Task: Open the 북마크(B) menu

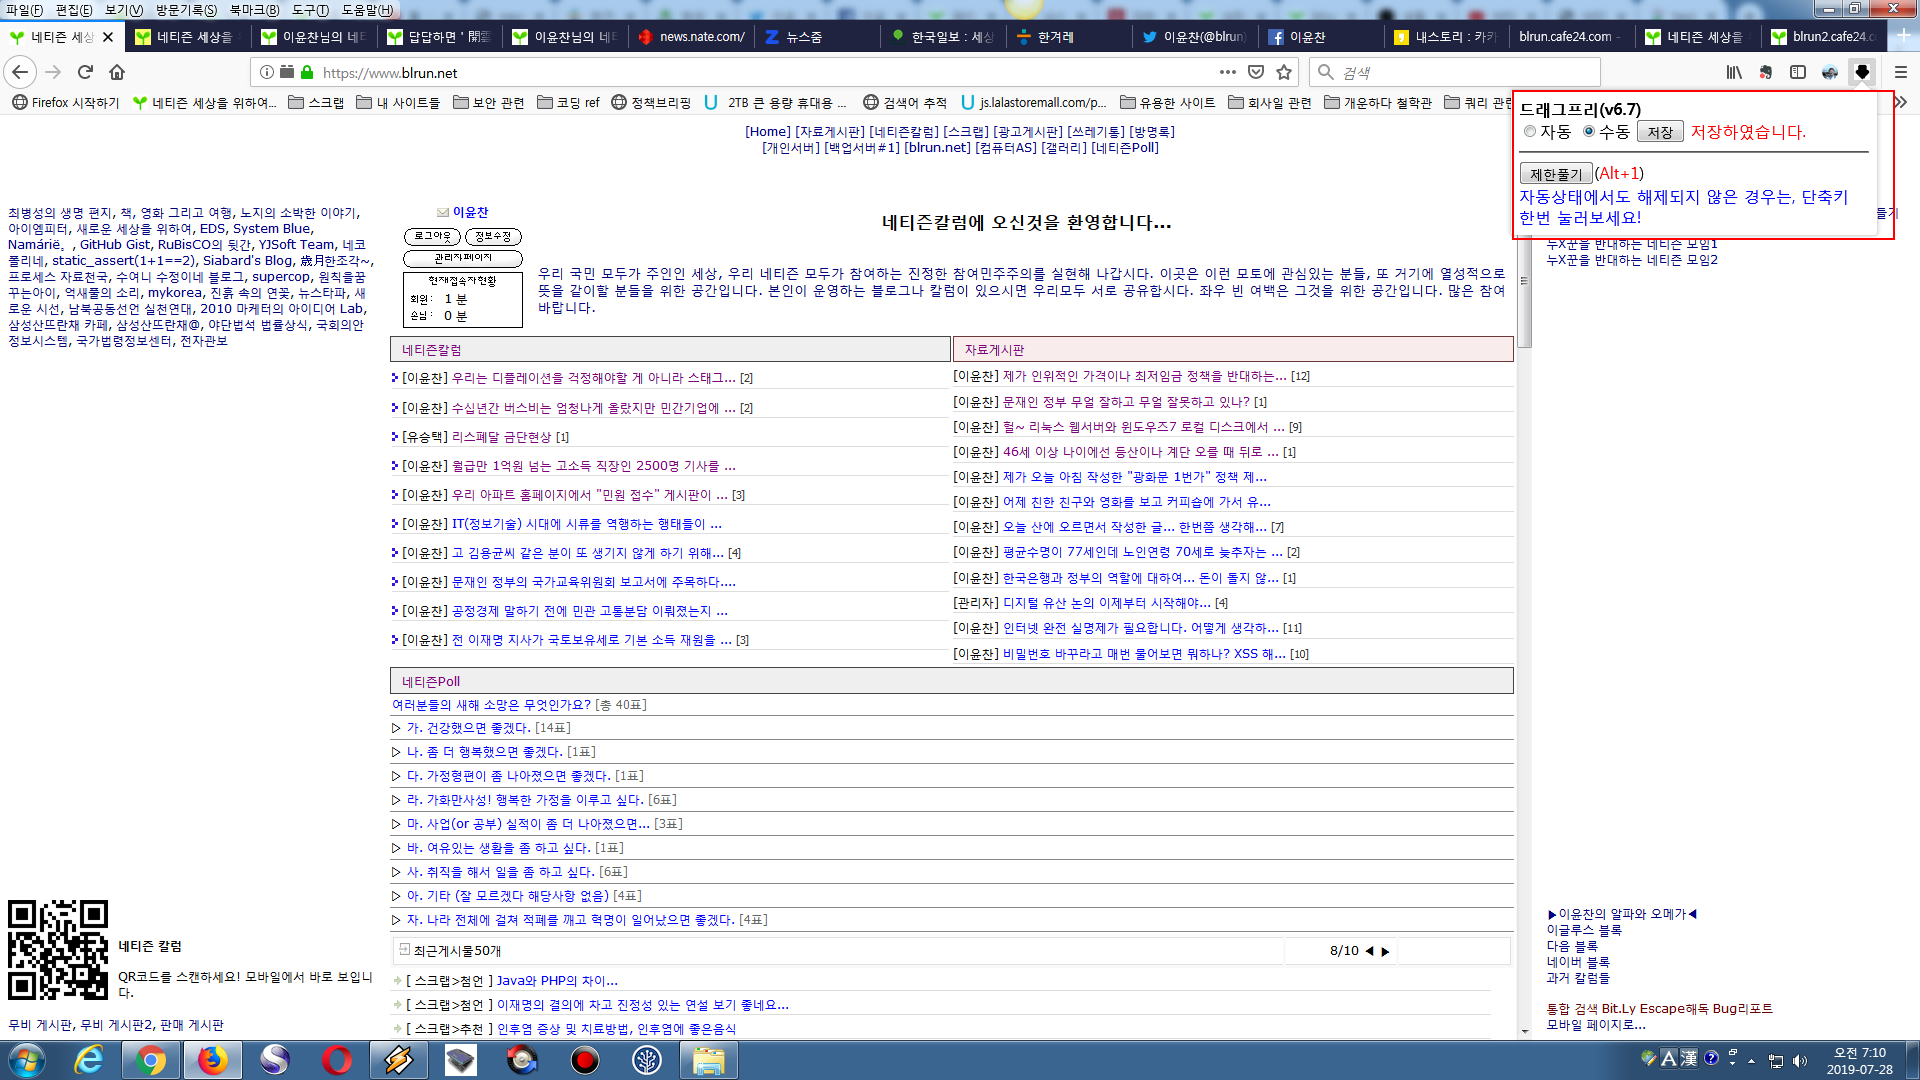Action: pyautogui.click(x=255, y=10)
